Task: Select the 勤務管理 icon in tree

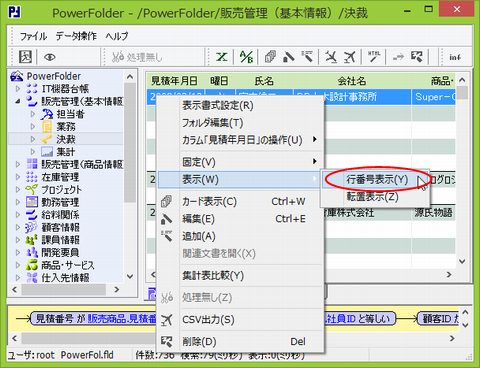Action: [x=32, y=202]
